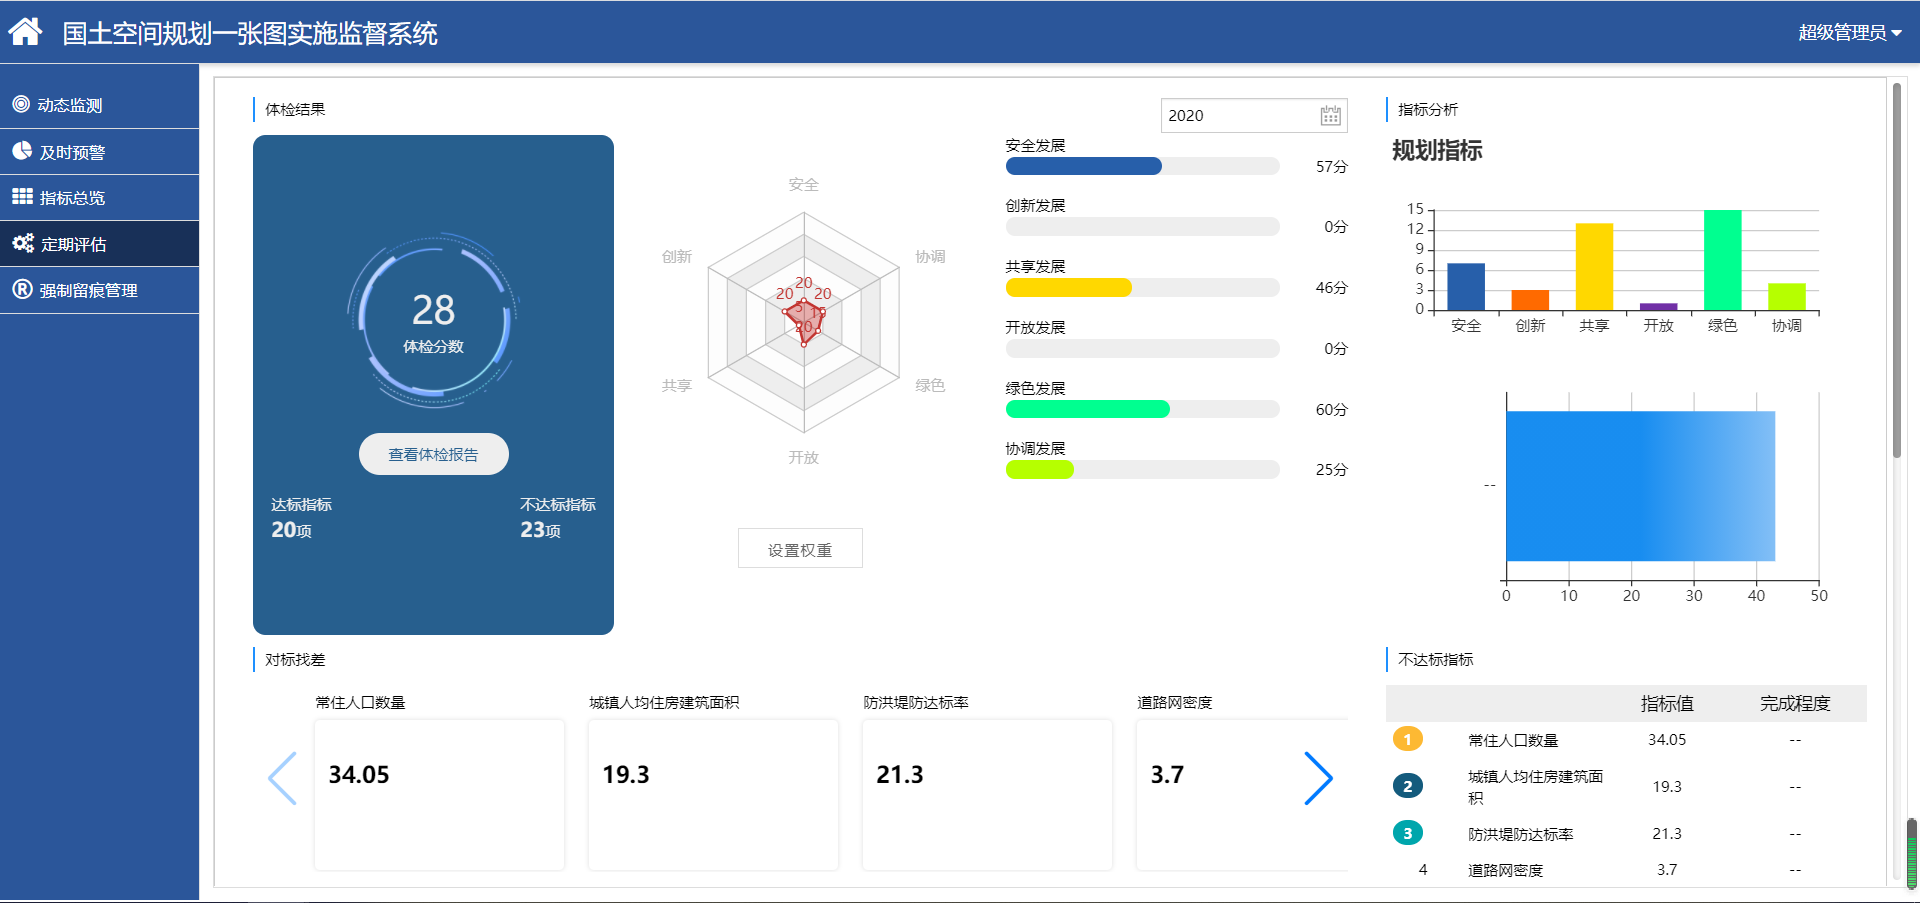1920x903 pixels.
Task: Click the 完成程度 column header
Action: coord(1795,704)
